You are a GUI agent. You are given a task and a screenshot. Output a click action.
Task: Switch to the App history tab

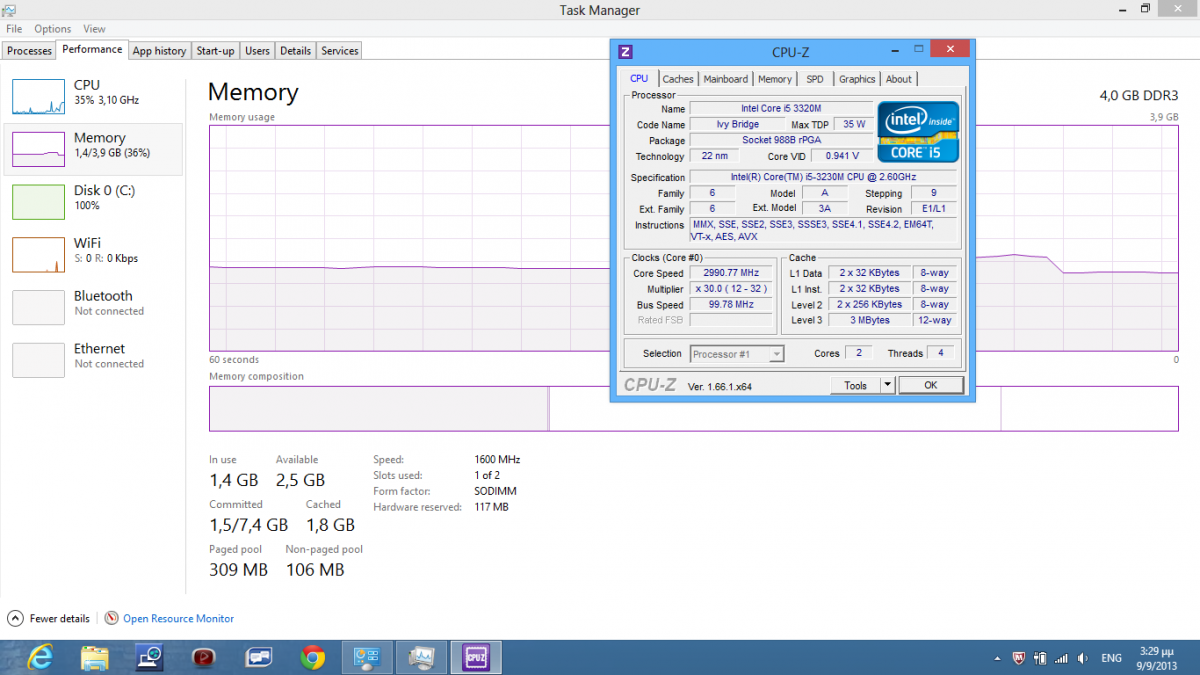point(159,51)
